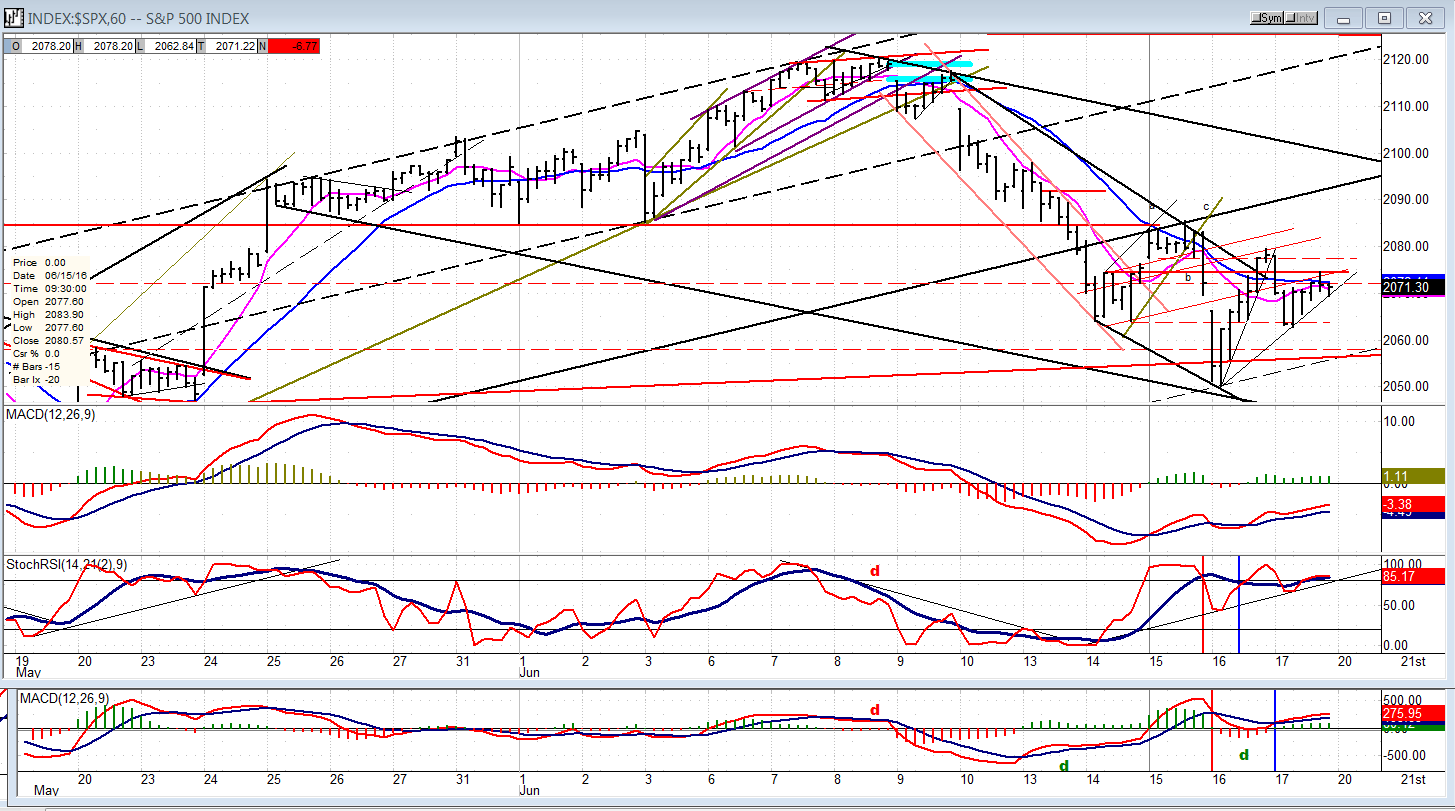Select the 'b' wave label annotation
This screenshot has width=1455, height=811.
pos(1187,277)
